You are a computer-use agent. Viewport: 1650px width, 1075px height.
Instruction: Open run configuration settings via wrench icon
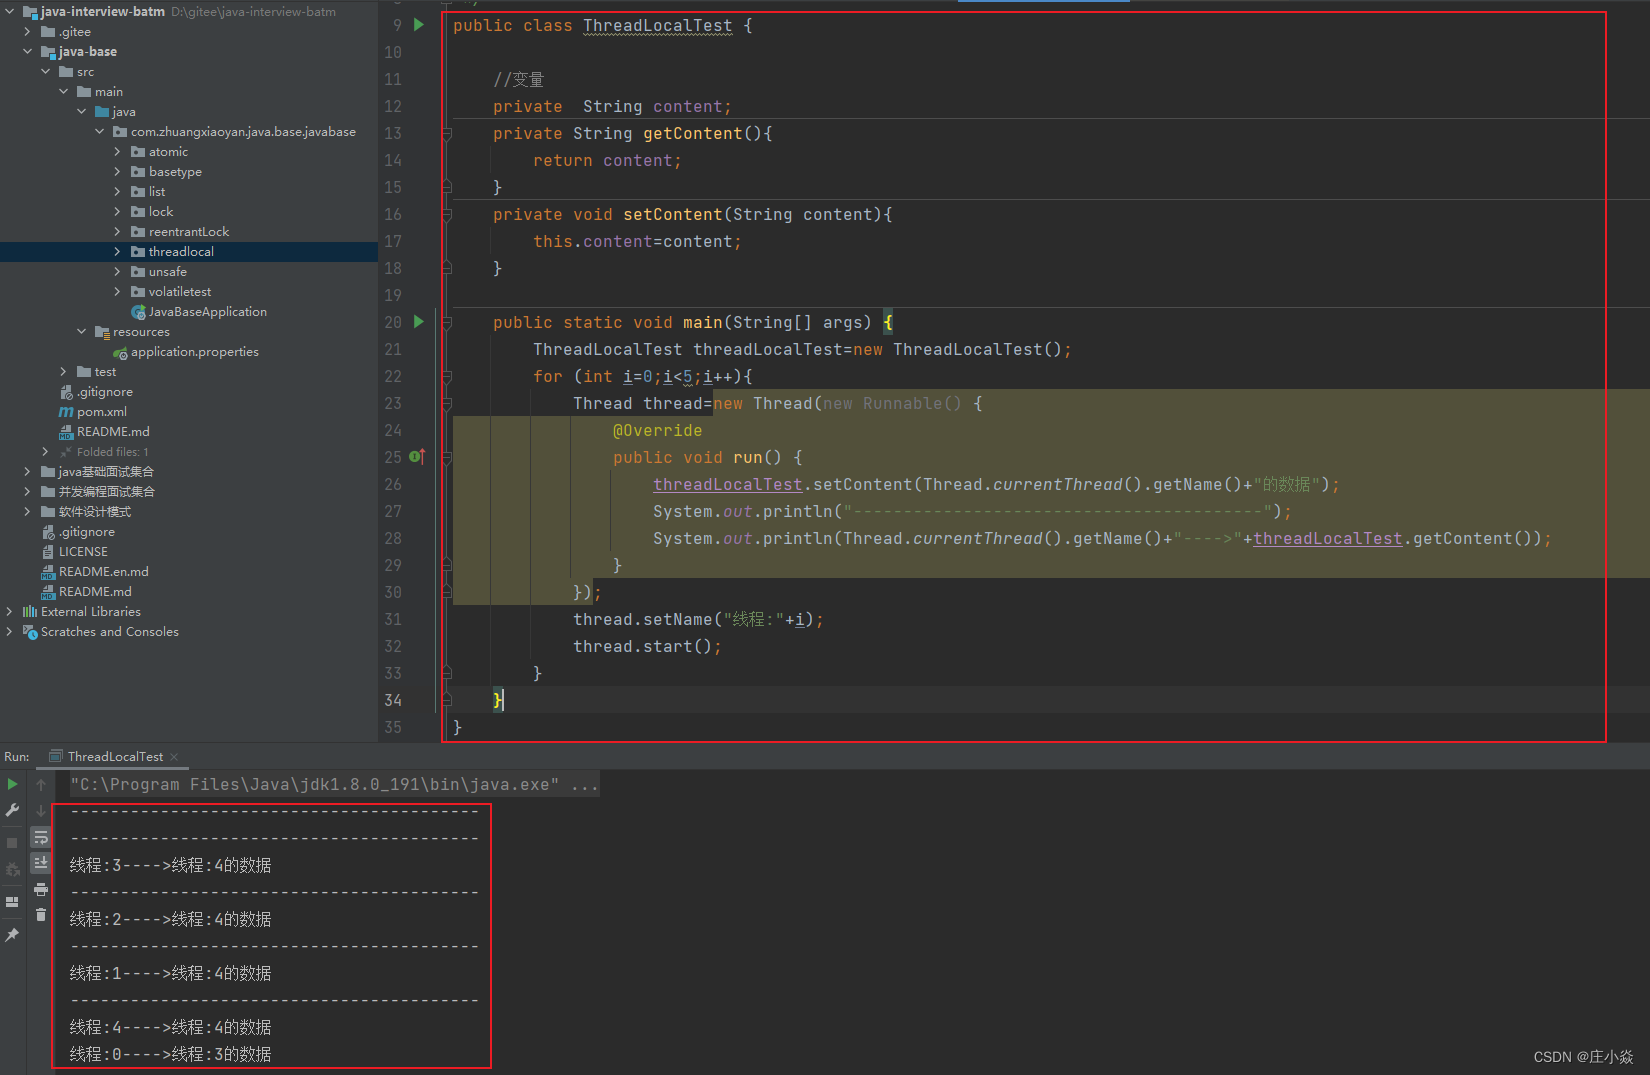pos(12,809)
